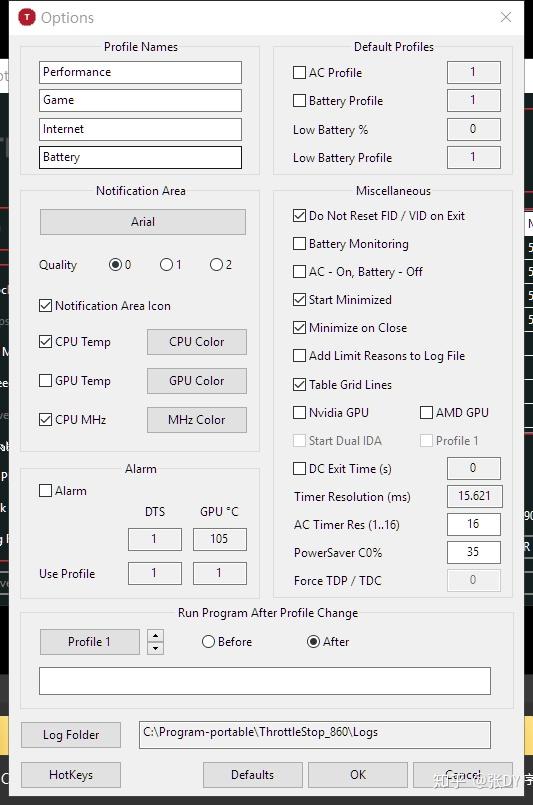Toggle the CPU MHz checkbox

coord(46,419)
